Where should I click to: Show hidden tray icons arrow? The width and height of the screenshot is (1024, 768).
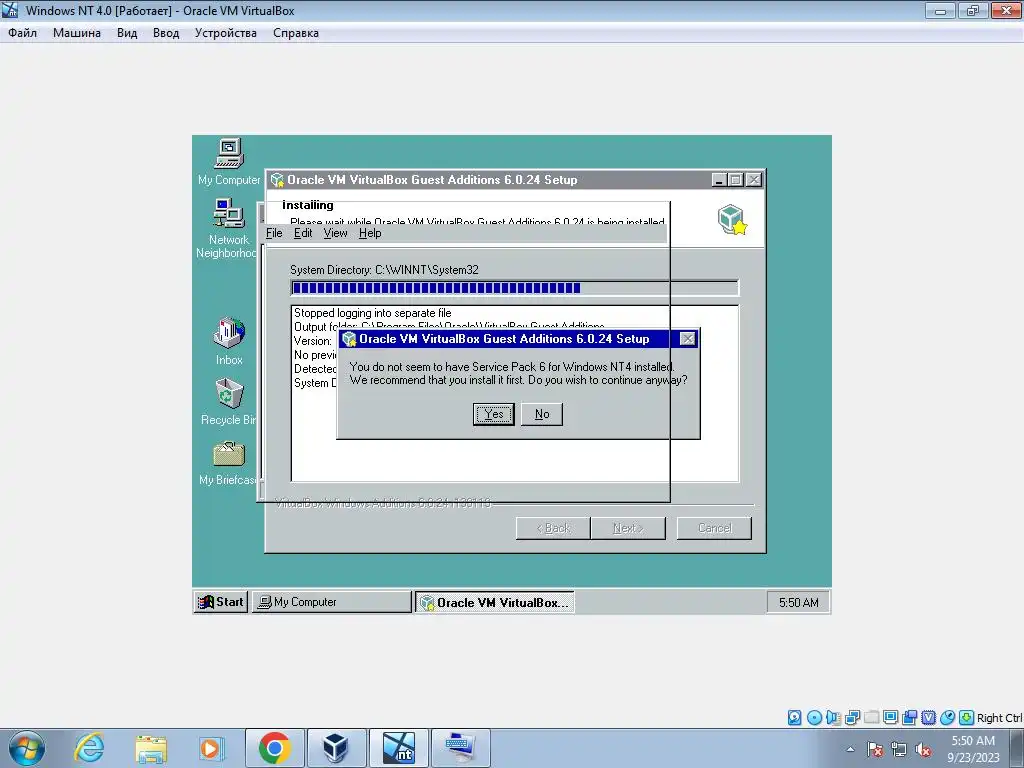coord(850,749)
